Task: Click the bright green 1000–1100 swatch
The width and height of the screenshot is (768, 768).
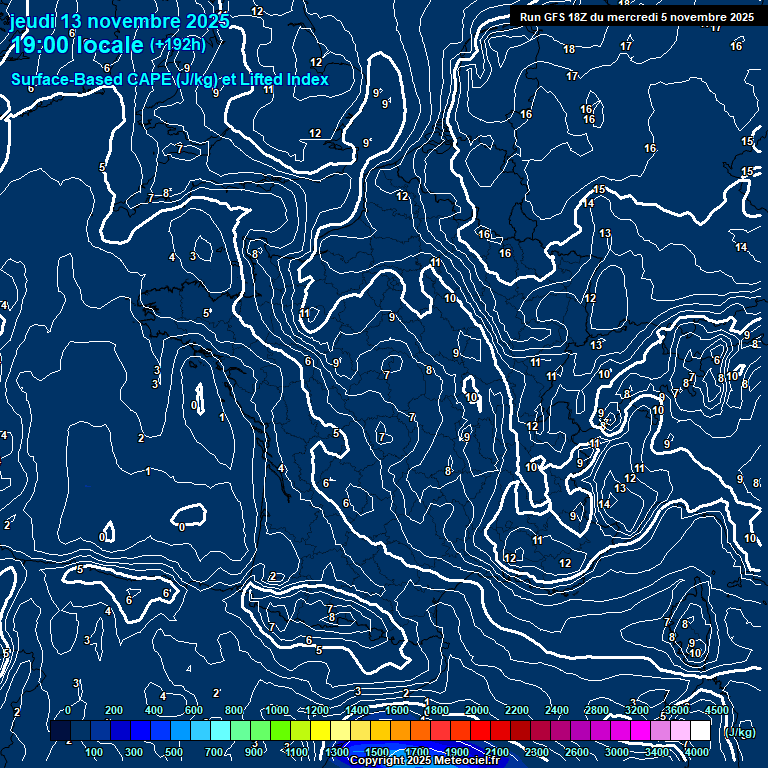Action: click(280, 730)
